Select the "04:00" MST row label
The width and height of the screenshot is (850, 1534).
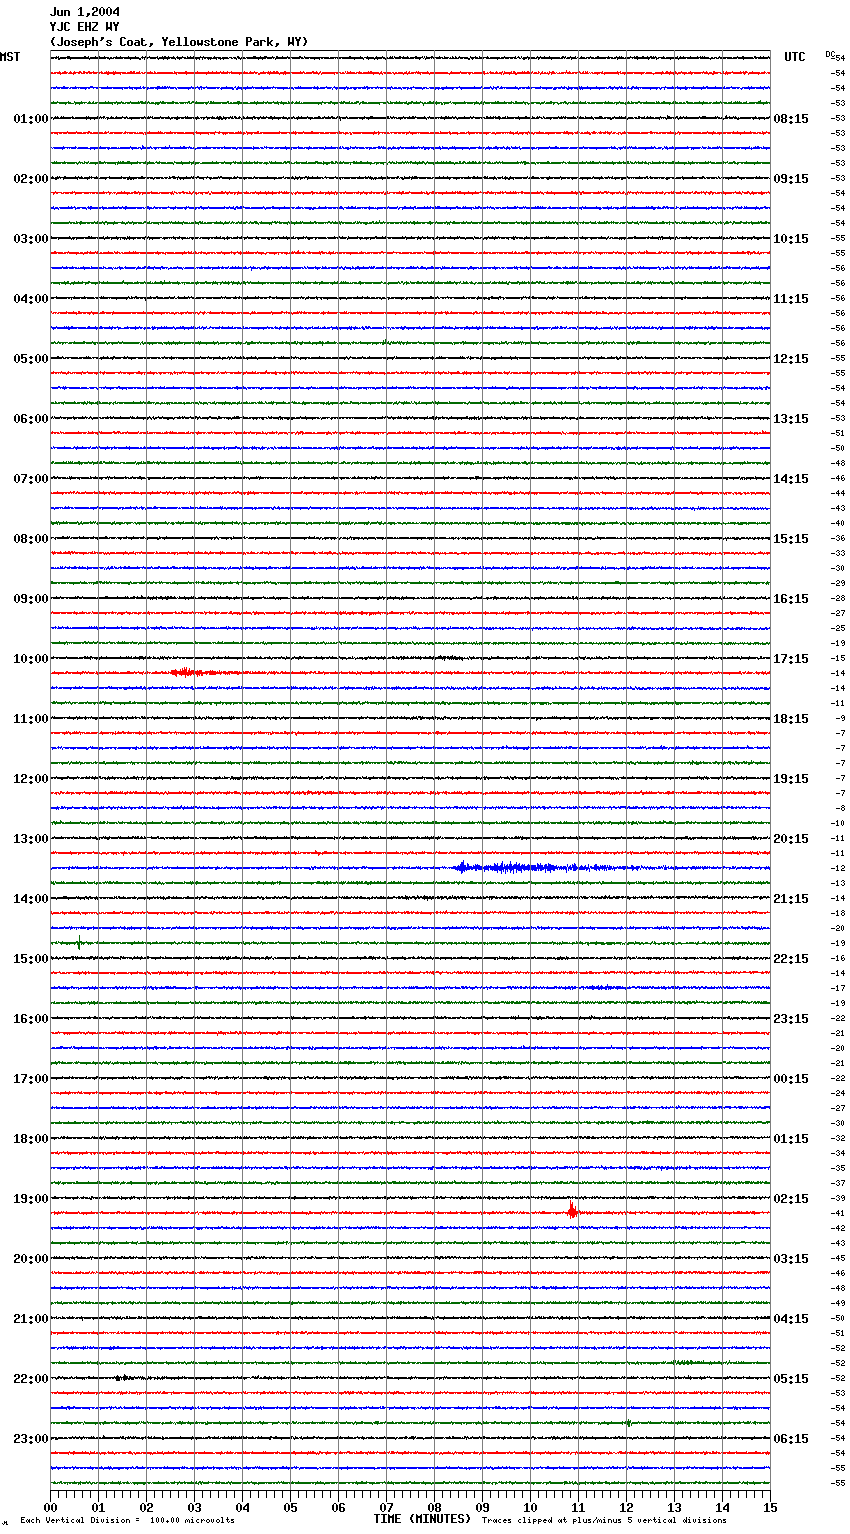pyautogui.click(x=31, y=299)
